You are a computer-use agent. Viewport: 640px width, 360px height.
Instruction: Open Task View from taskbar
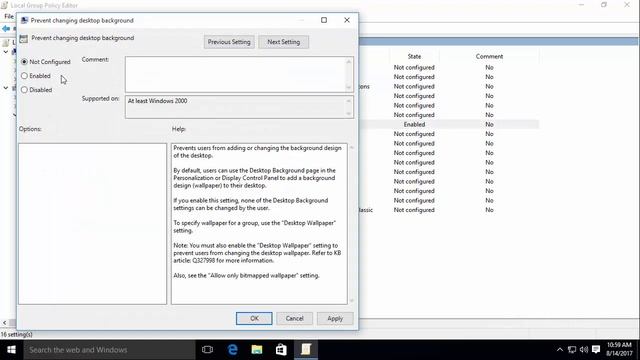[207, 350]
